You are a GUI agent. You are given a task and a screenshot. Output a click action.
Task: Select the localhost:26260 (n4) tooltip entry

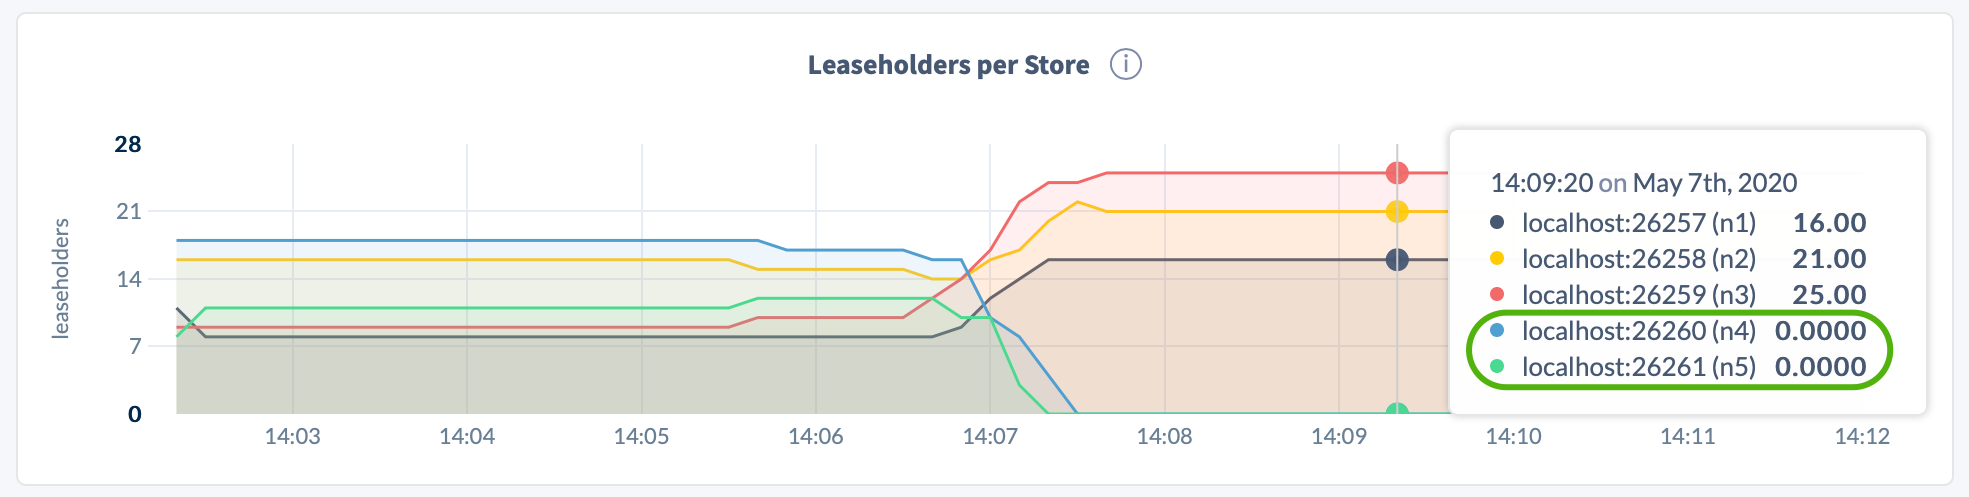tap(1638, 331)
